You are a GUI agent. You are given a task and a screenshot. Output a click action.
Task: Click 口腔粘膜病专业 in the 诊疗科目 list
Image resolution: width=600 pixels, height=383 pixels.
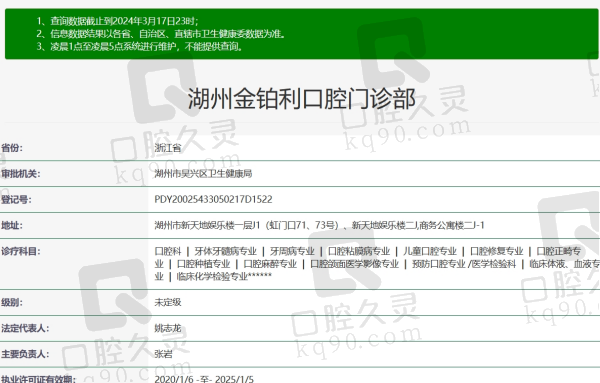[359, 251]
